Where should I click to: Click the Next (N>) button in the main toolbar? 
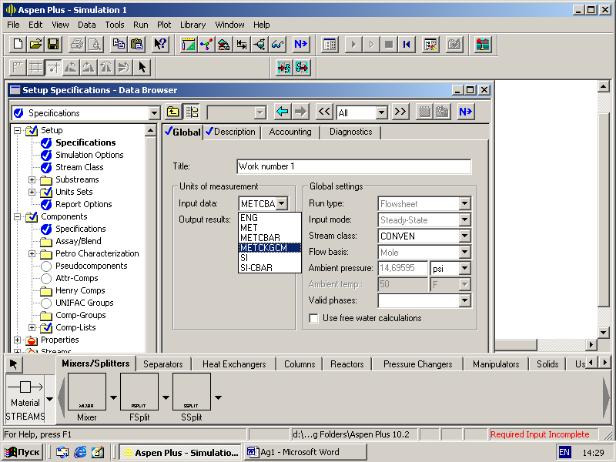click(301, 45)
